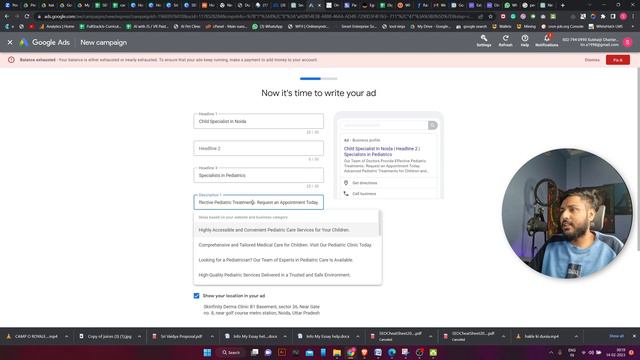Expand options for the habbi ki duniya mp4 download
The height and width of the screenshot is (360, 640).
click(576, 336)
